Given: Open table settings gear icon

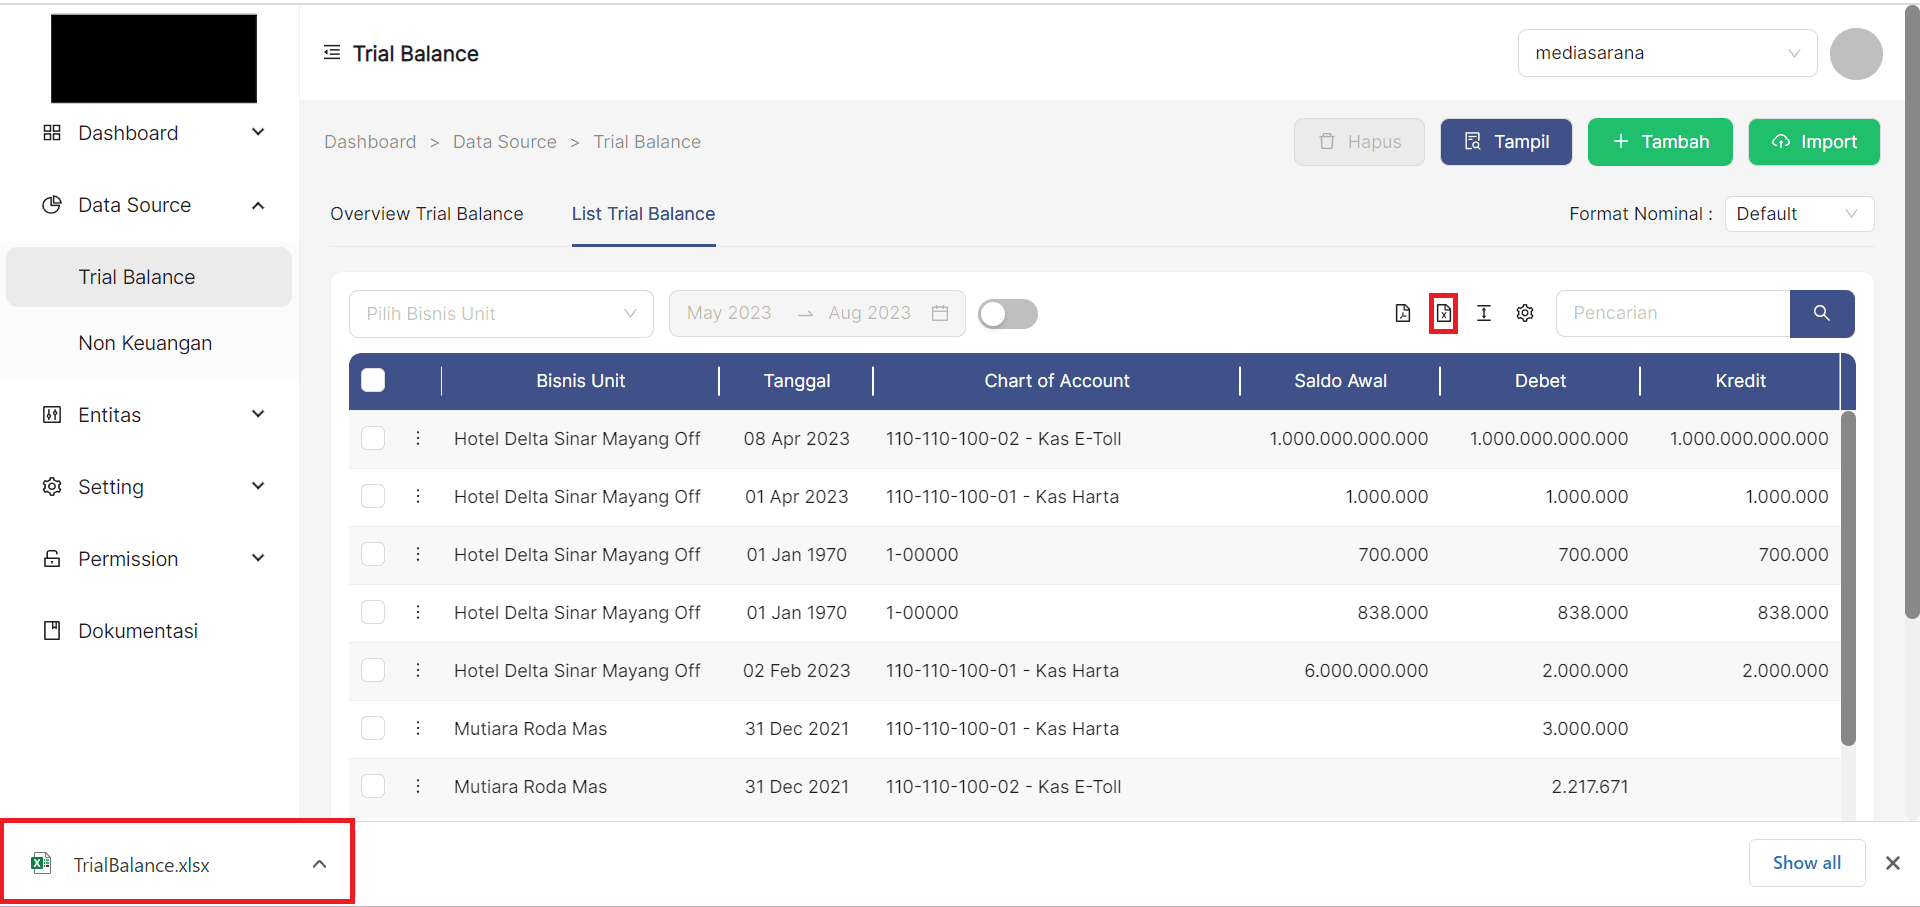Looking at the screenshot, I should 1525,314.
